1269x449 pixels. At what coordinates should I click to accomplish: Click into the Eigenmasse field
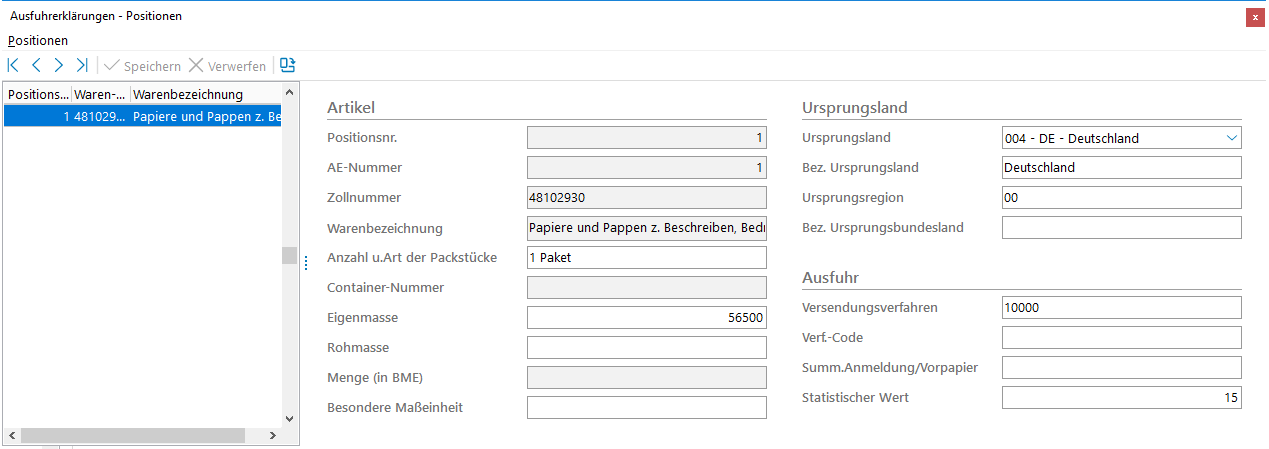(x=646, y=318)
